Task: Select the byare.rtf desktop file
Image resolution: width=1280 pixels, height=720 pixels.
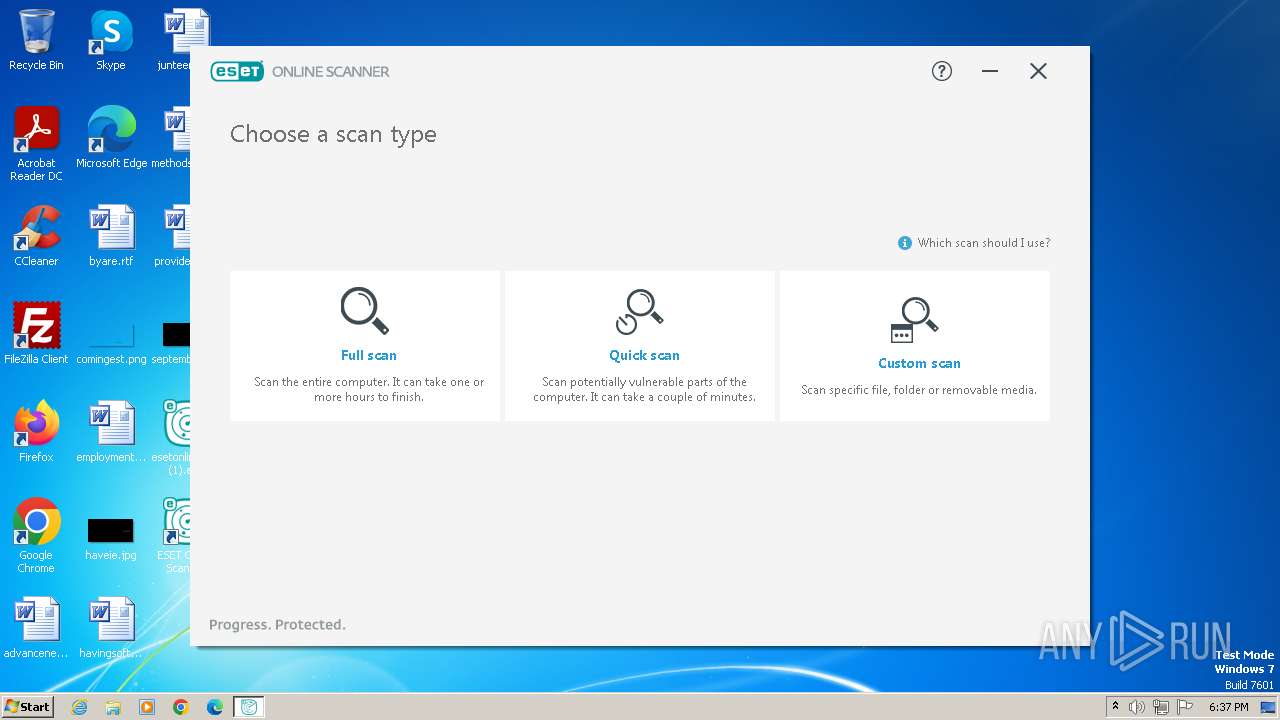Action: pyautogui.click(x=111, y=236)
